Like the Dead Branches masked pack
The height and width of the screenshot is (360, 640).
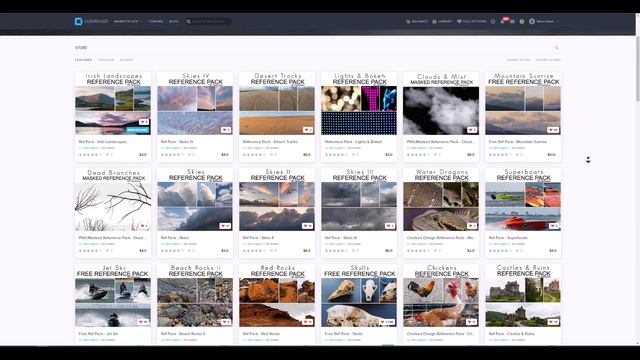tap(144, 226)
